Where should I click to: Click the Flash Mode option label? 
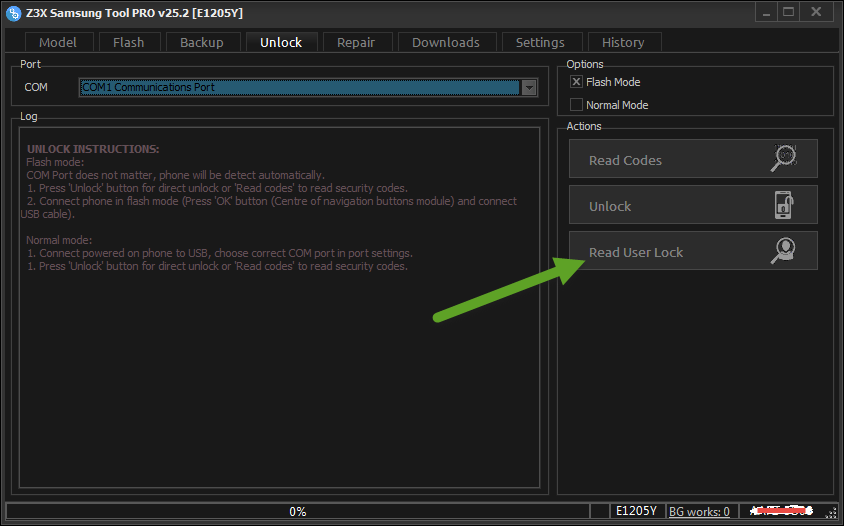[613, 82]
